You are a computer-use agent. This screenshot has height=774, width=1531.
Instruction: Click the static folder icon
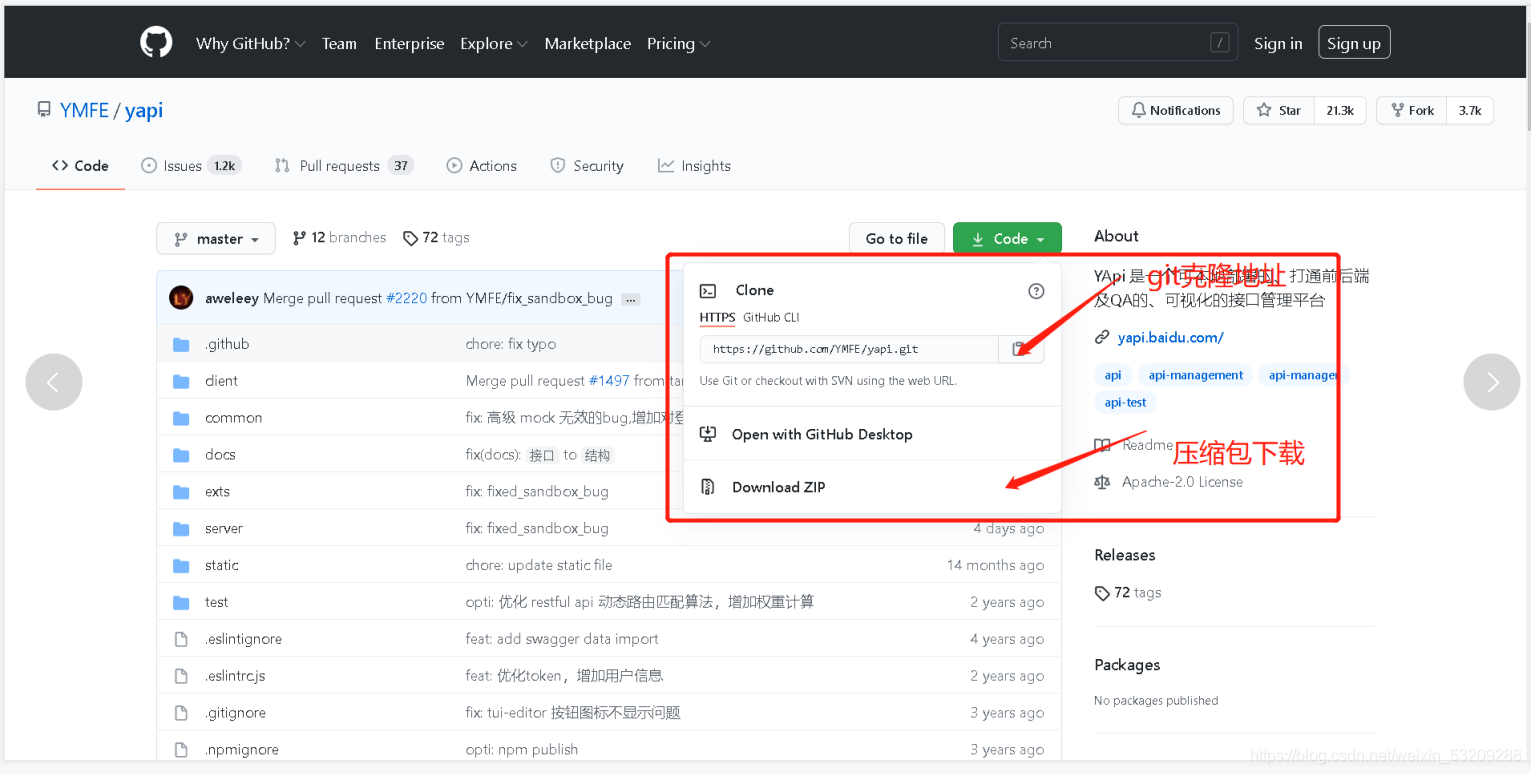[181, 566]
